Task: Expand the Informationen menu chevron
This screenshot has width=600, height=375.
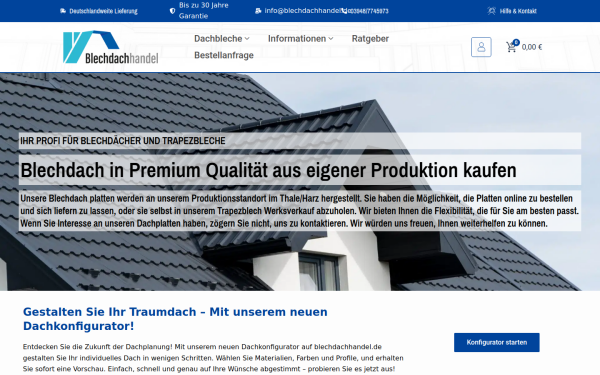Action: 331,39
